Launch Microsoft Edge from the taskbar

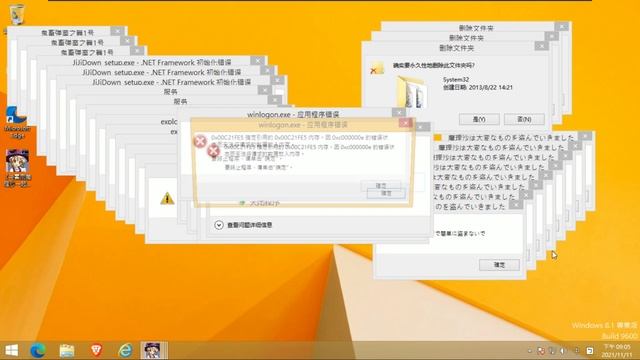click(38, 350)
